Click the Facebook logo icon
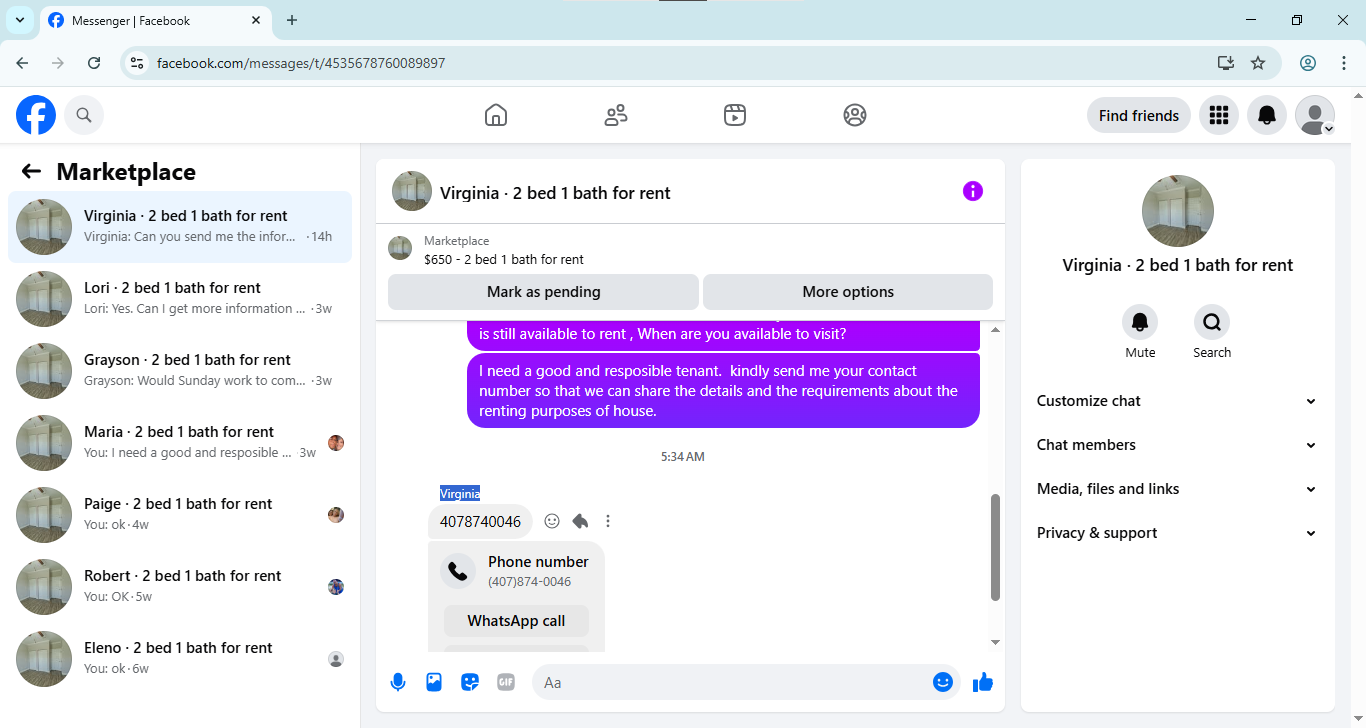1366x728 pixels. [x=36, y=115]
